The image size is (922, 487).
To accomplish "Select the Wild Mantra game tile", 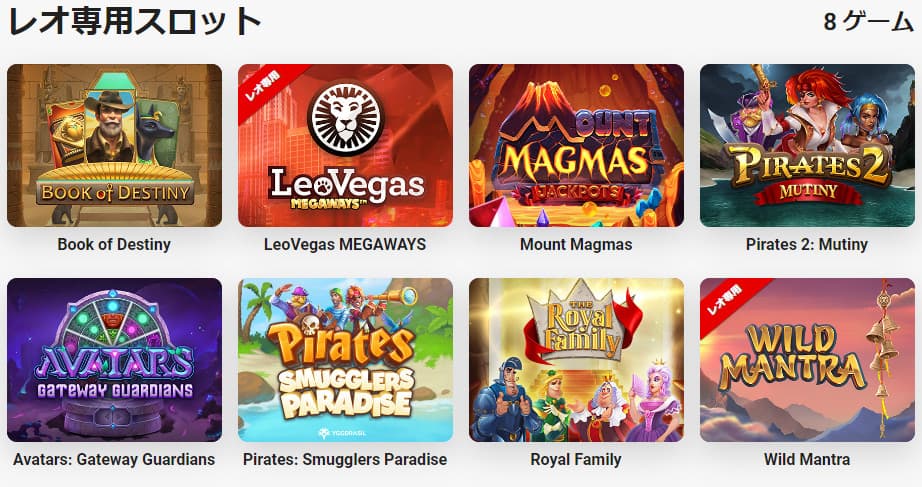I will (x=807, y=360).
